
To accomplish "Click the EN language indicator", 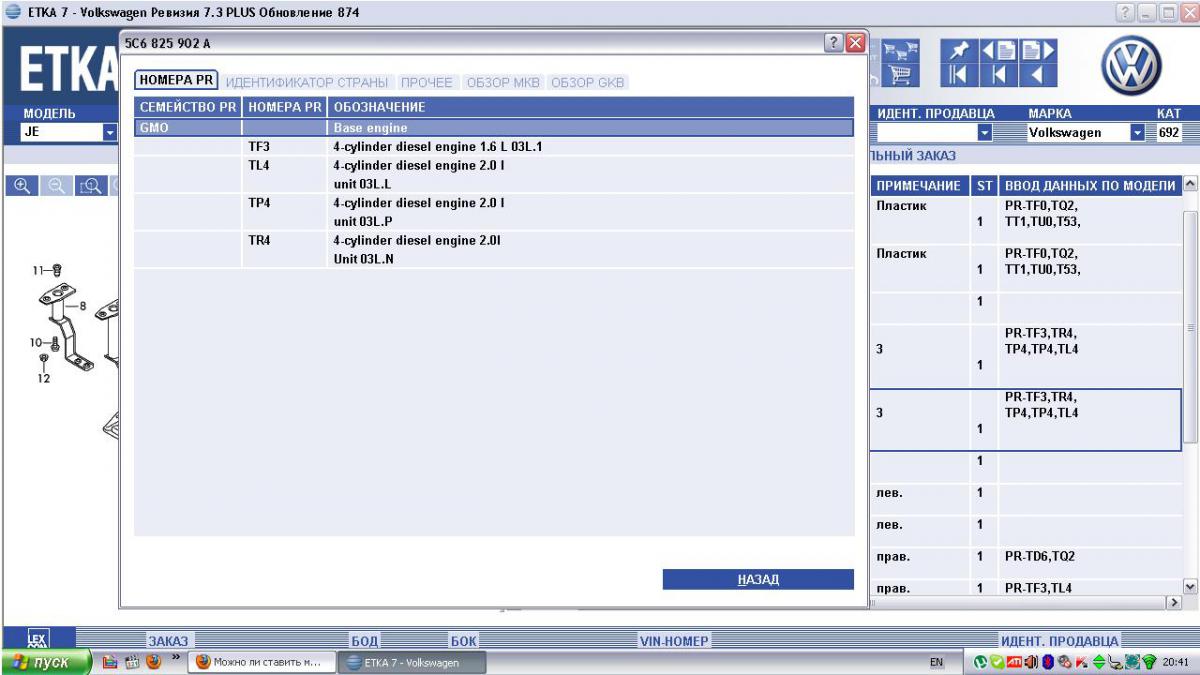I will 936,662.
